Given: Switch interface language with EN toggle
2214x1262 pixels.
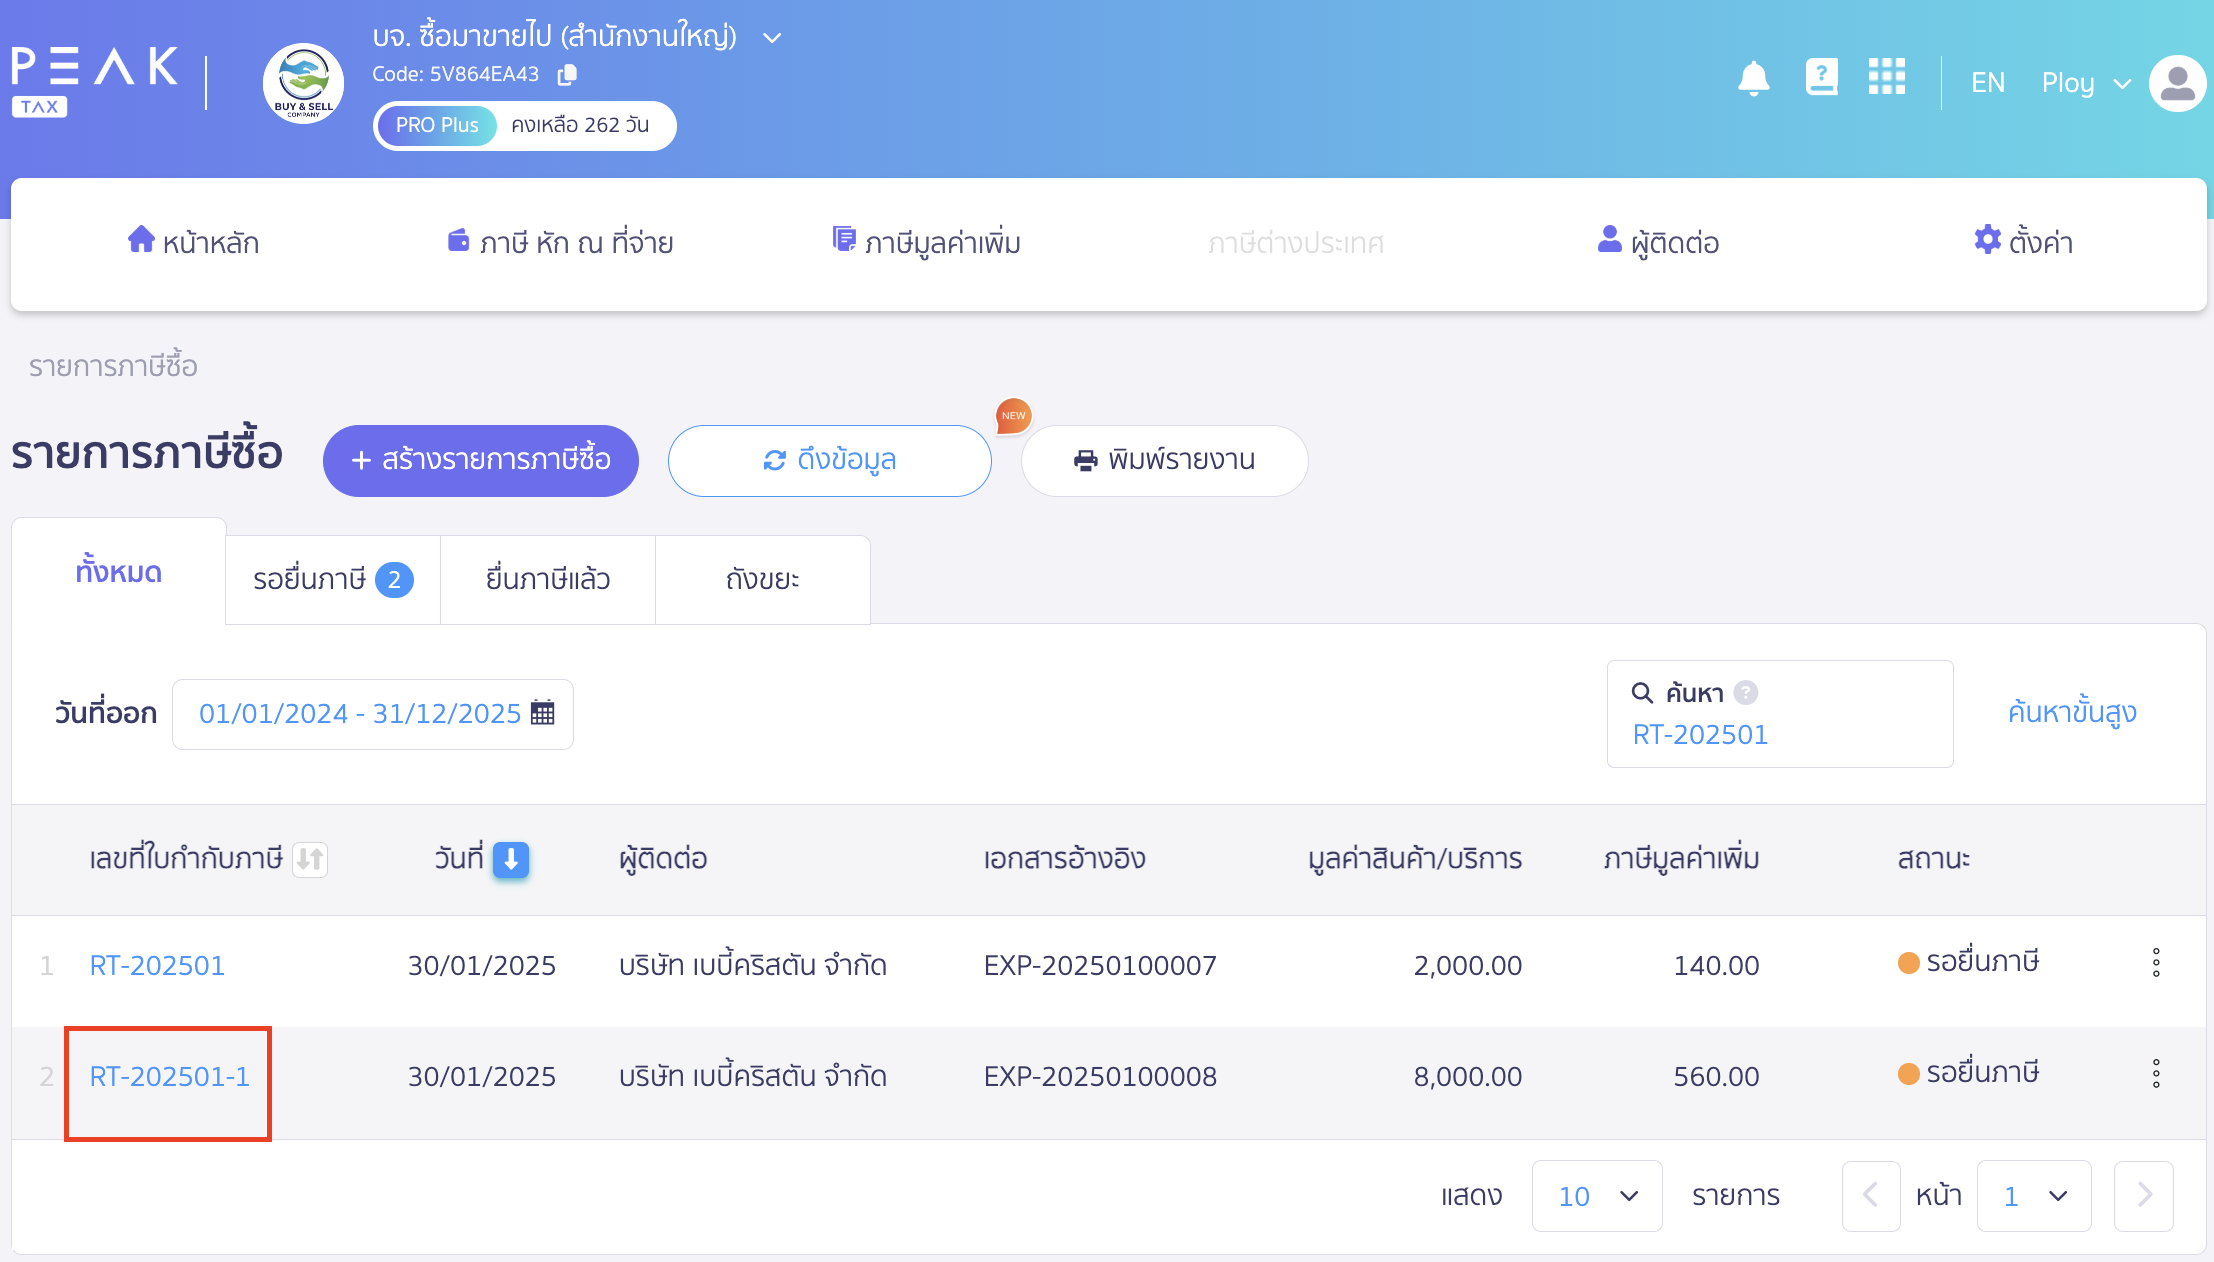Looking at the screenshot, I should pos(1987,82).
